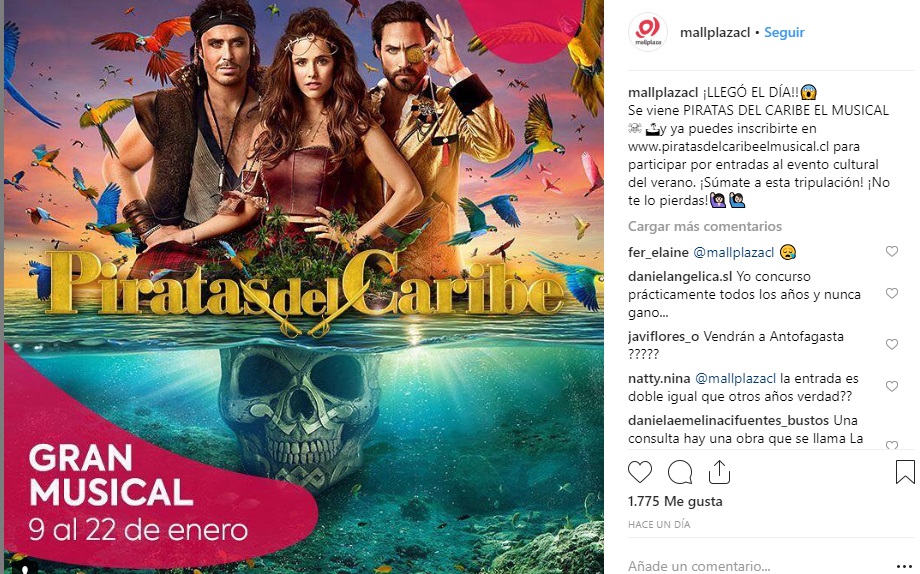Like natty.nina's comment

[x=891, y=386]
